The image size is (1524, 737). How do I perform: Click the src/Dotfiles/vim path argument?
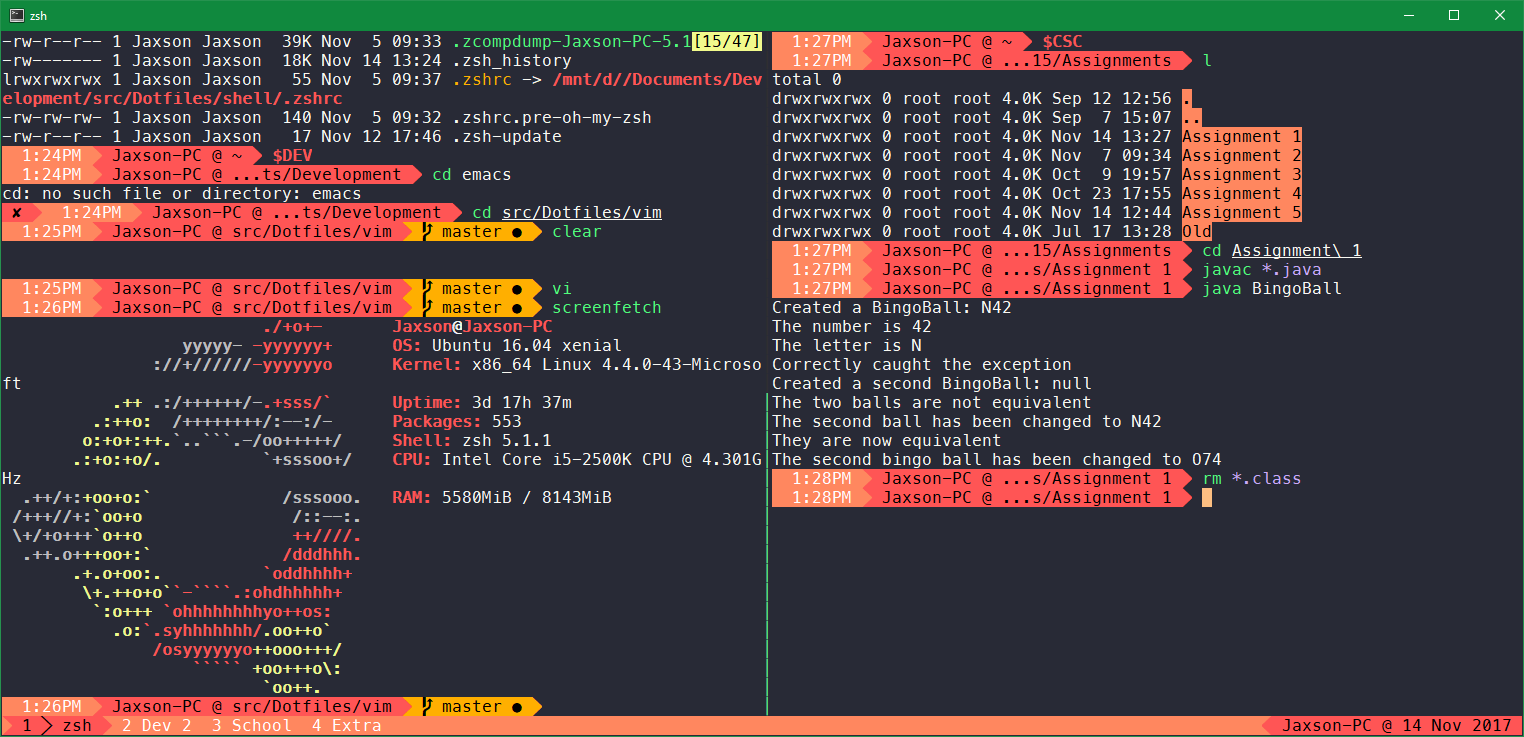[x=581, y=213]
